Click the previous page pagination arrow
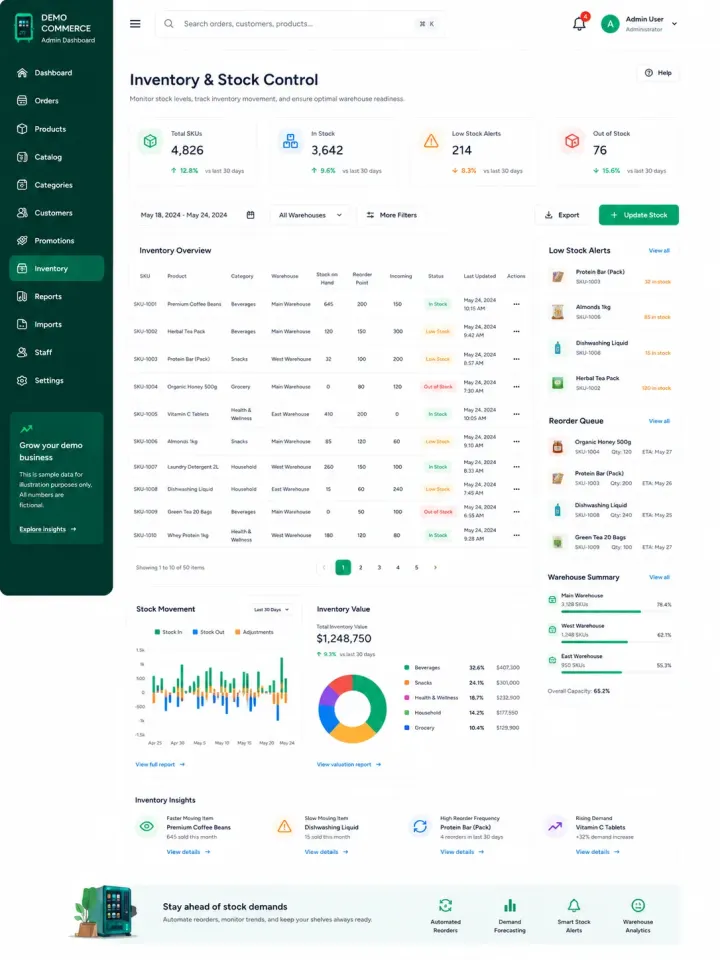Screen dimensions: 720x960 pos(324,568)
